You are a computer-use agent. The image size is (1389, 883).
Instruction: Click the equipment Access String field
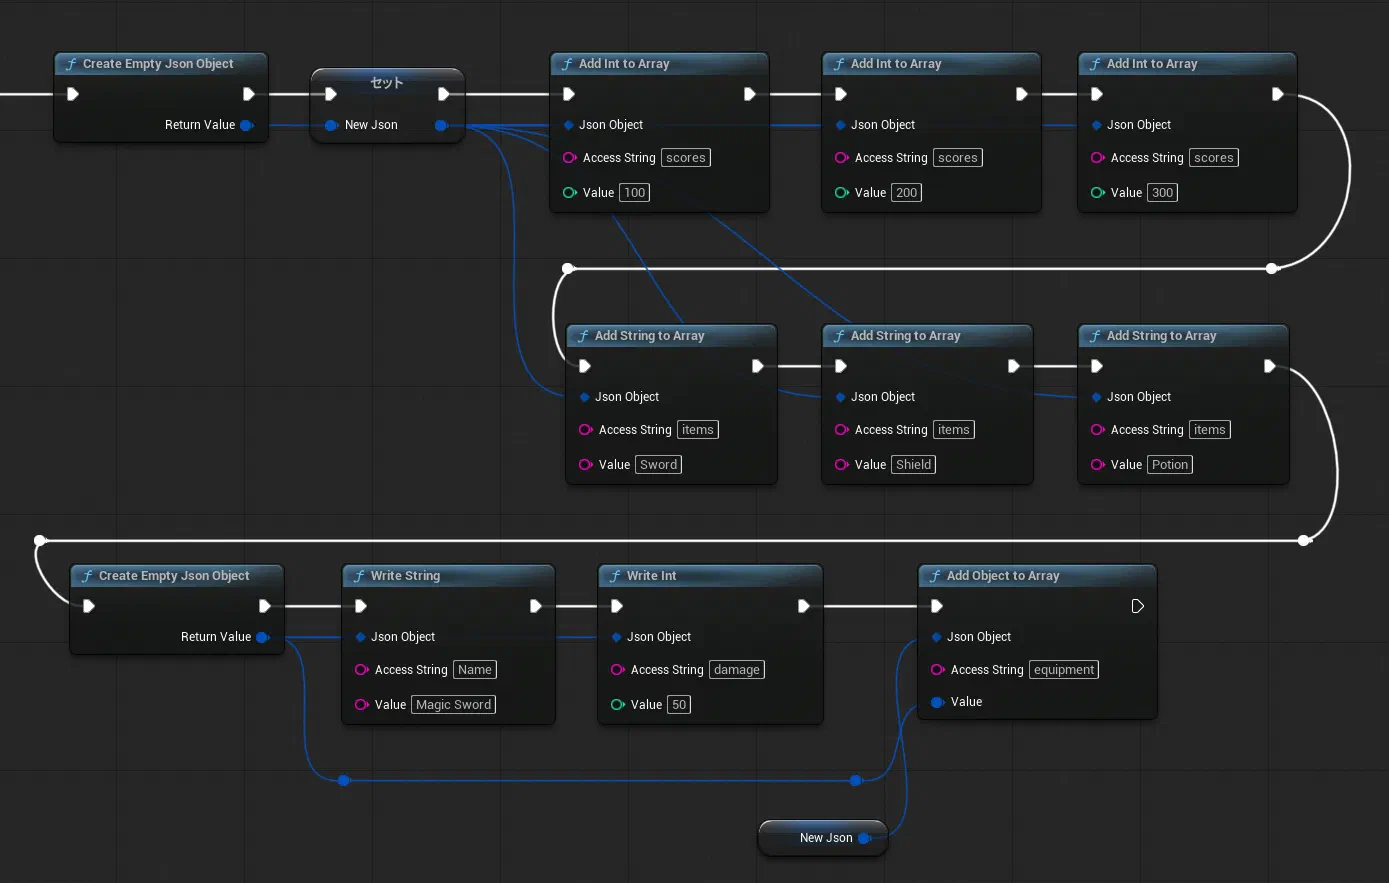point(1064,670)
